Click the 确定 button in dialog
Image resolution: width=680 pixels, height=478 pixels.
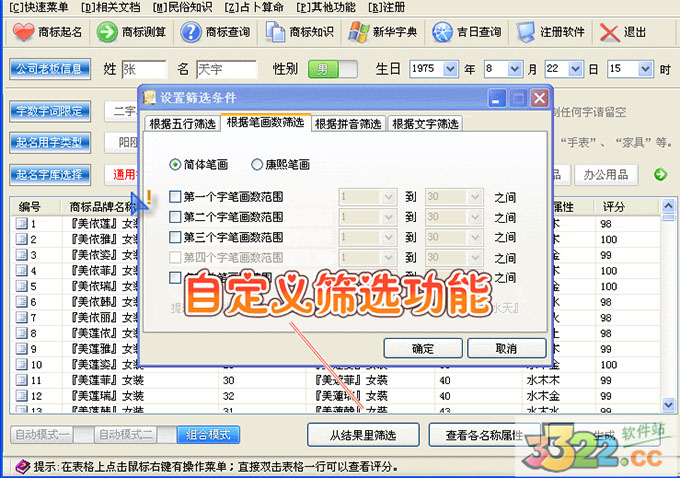[x=423, y=348]
